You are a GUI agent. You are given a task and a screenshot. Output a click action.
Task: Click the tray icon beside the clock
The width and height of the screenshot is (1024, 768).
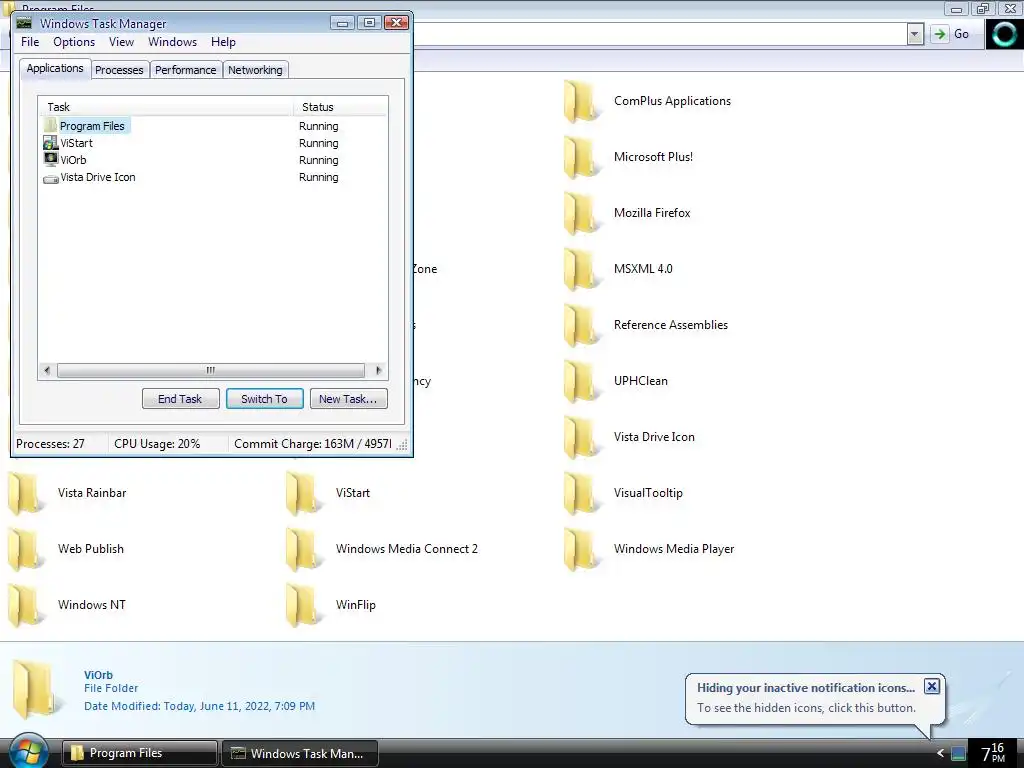click(x=958, y=754)
